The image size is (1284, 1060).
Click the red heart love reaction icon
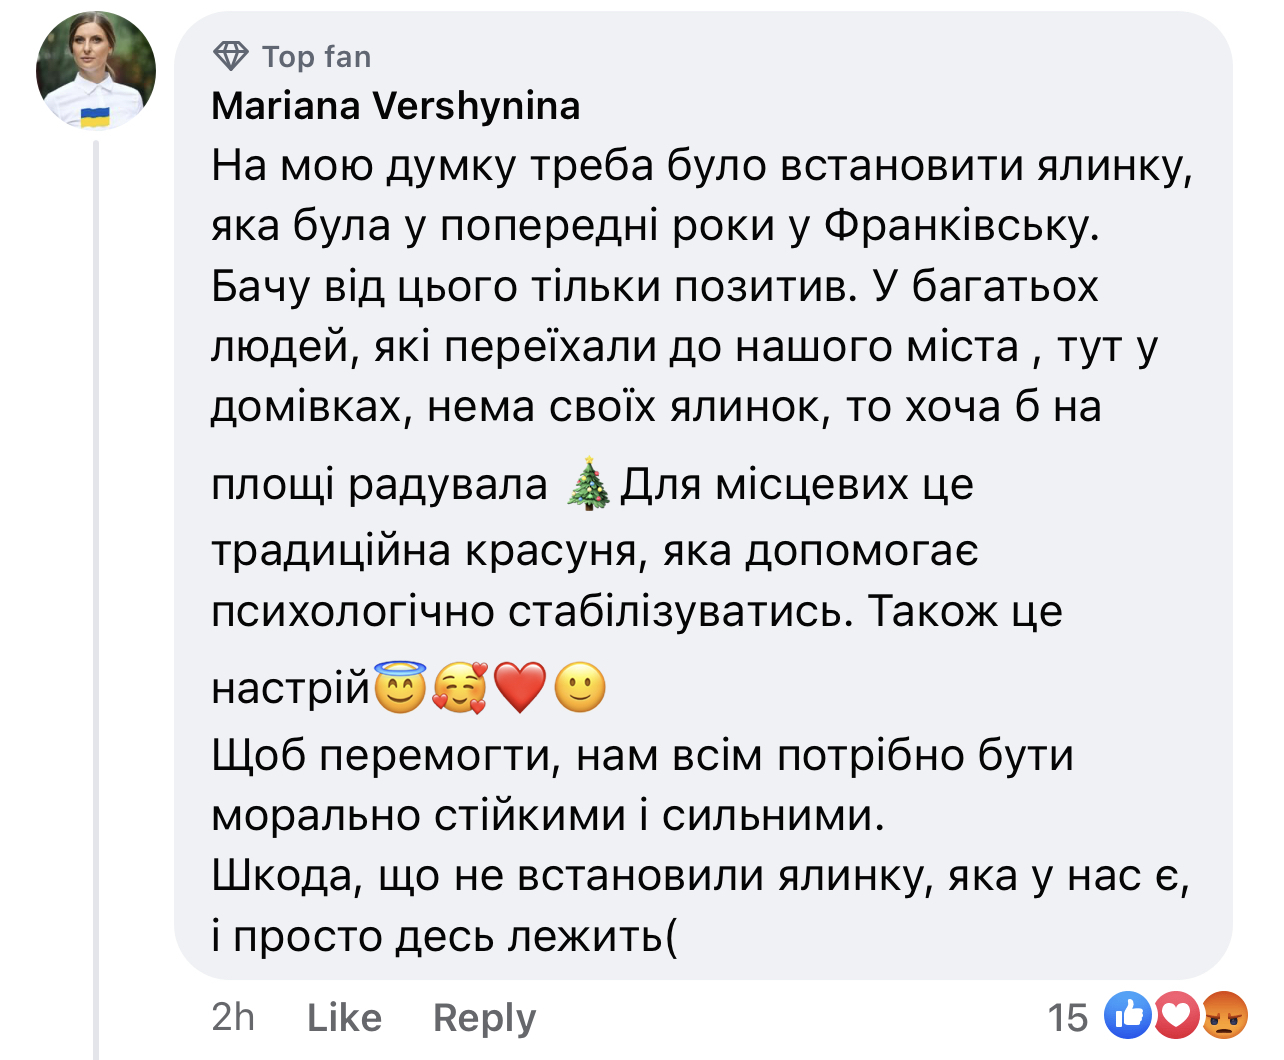[1176, 1016]
